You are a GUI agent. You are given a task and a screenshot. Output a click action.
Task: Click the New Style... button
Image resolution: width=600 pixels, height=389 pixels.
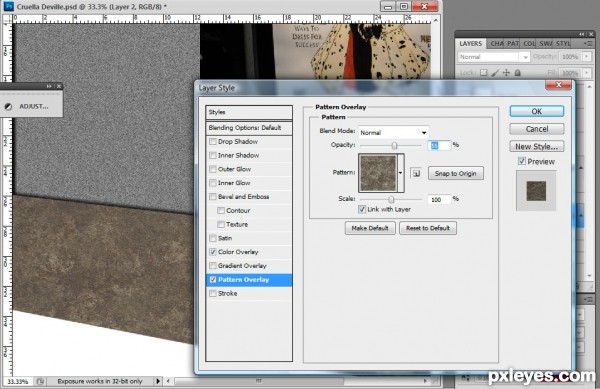click(536, 146)
